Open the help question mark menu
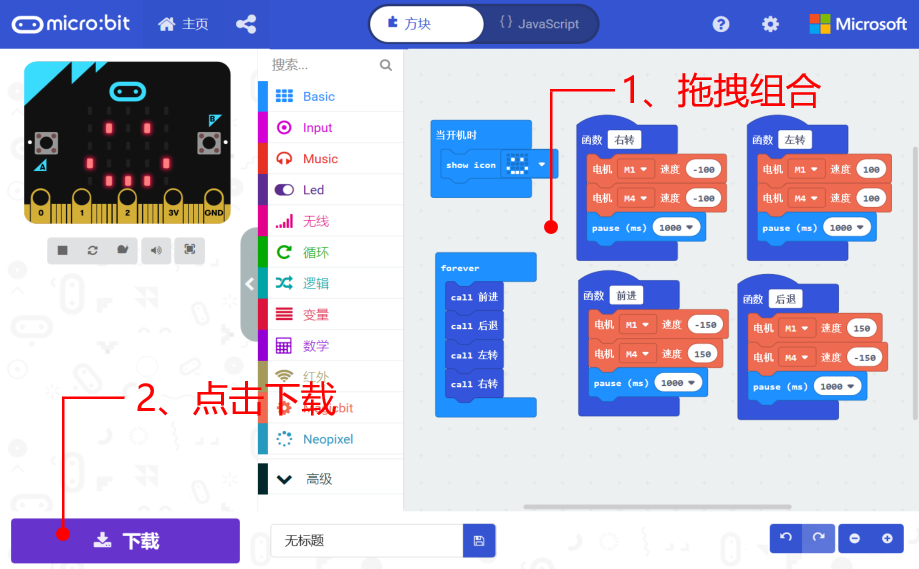 [x=721, y=24]
